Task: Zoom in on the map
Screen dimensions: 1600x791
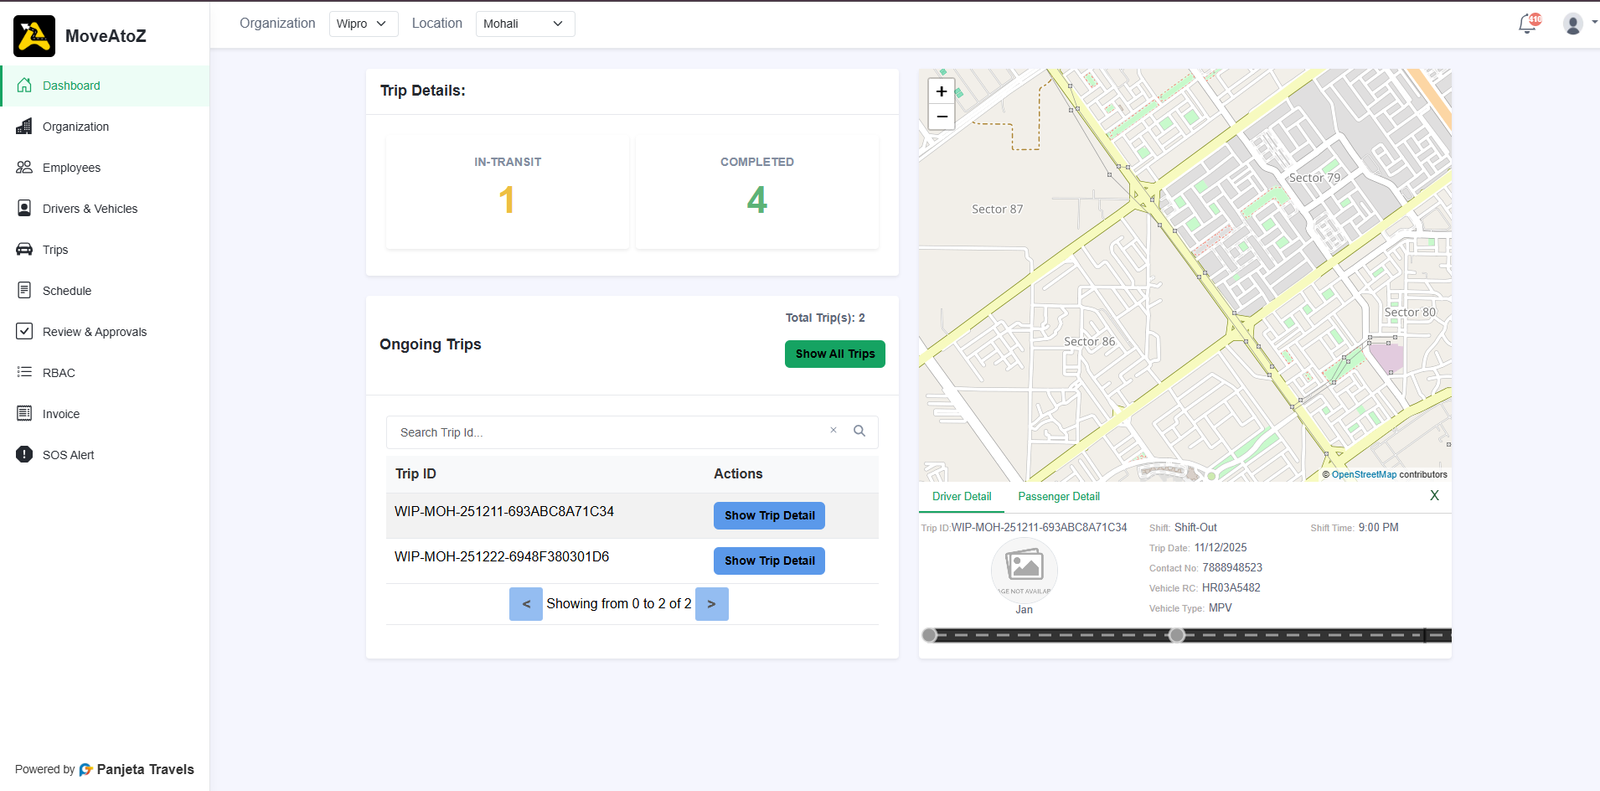Action: pyautogui.click(x=941, y=91)
